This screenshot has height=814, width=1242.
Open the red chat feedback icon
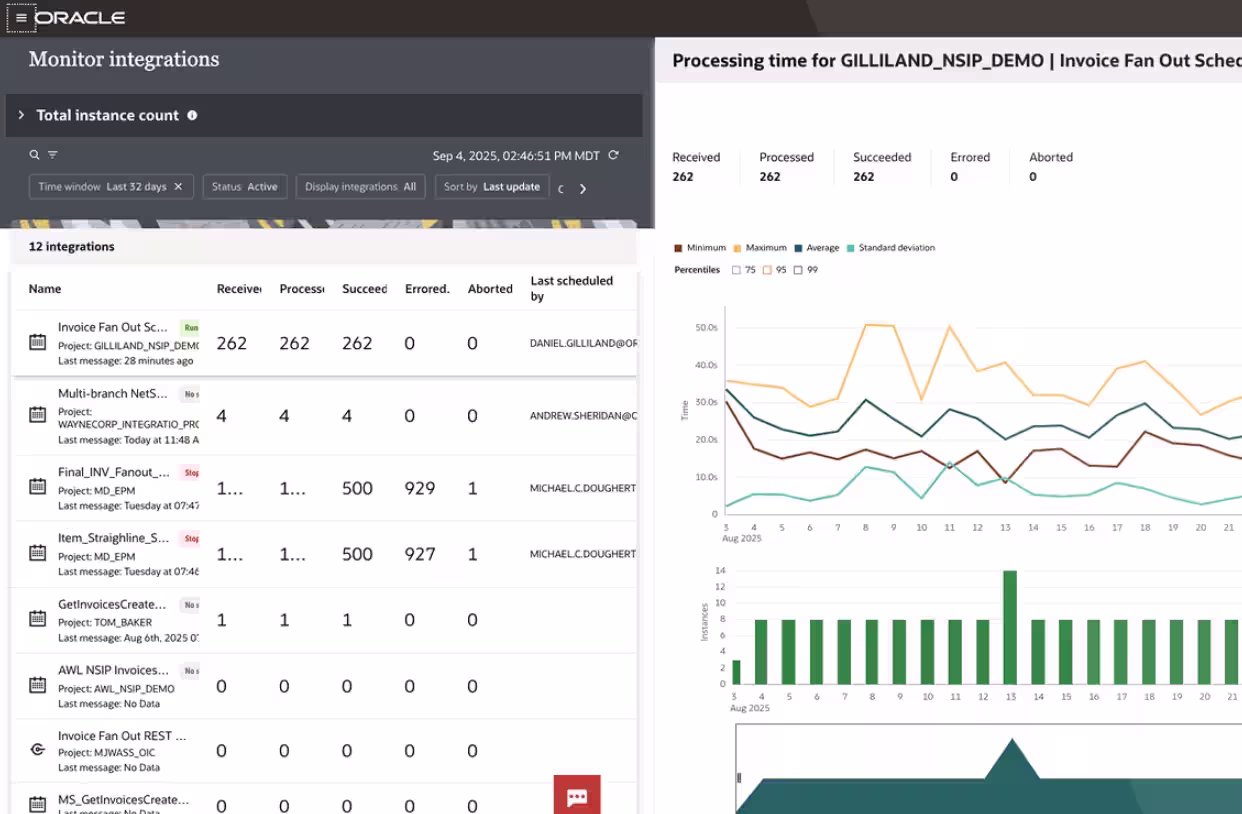tap(577, 796)
